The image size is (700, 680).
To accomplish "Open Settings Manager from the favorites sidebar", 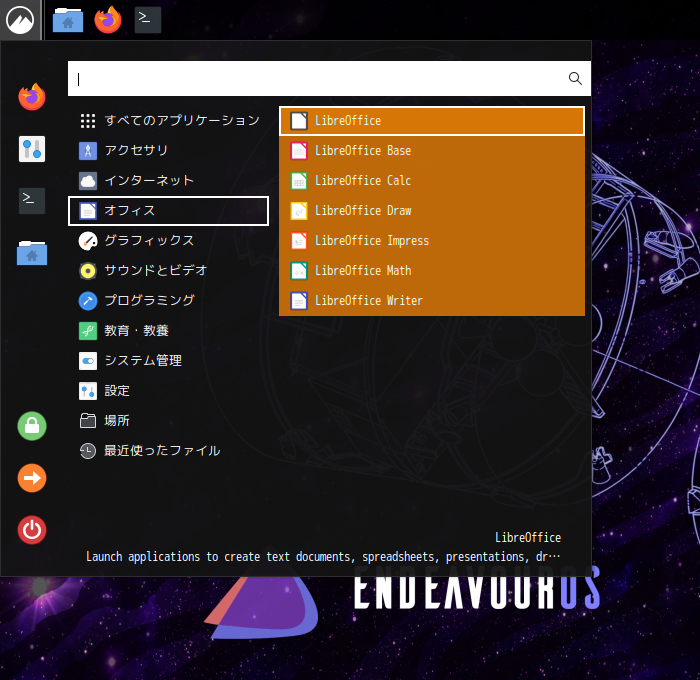I will 32,149.
